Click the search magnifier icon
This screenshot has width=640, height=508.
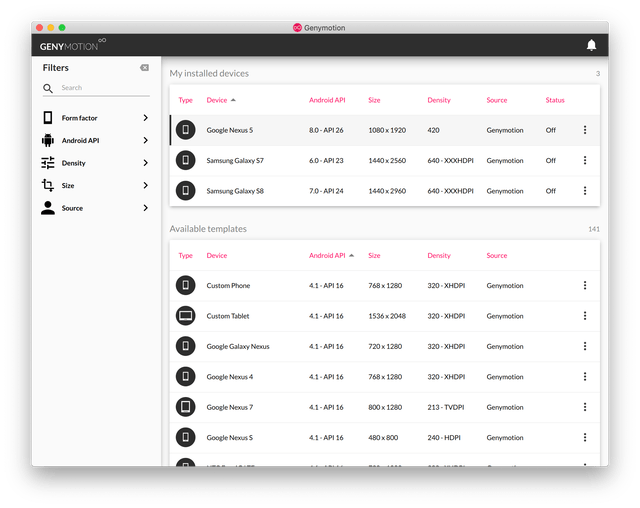click(48, 88)
